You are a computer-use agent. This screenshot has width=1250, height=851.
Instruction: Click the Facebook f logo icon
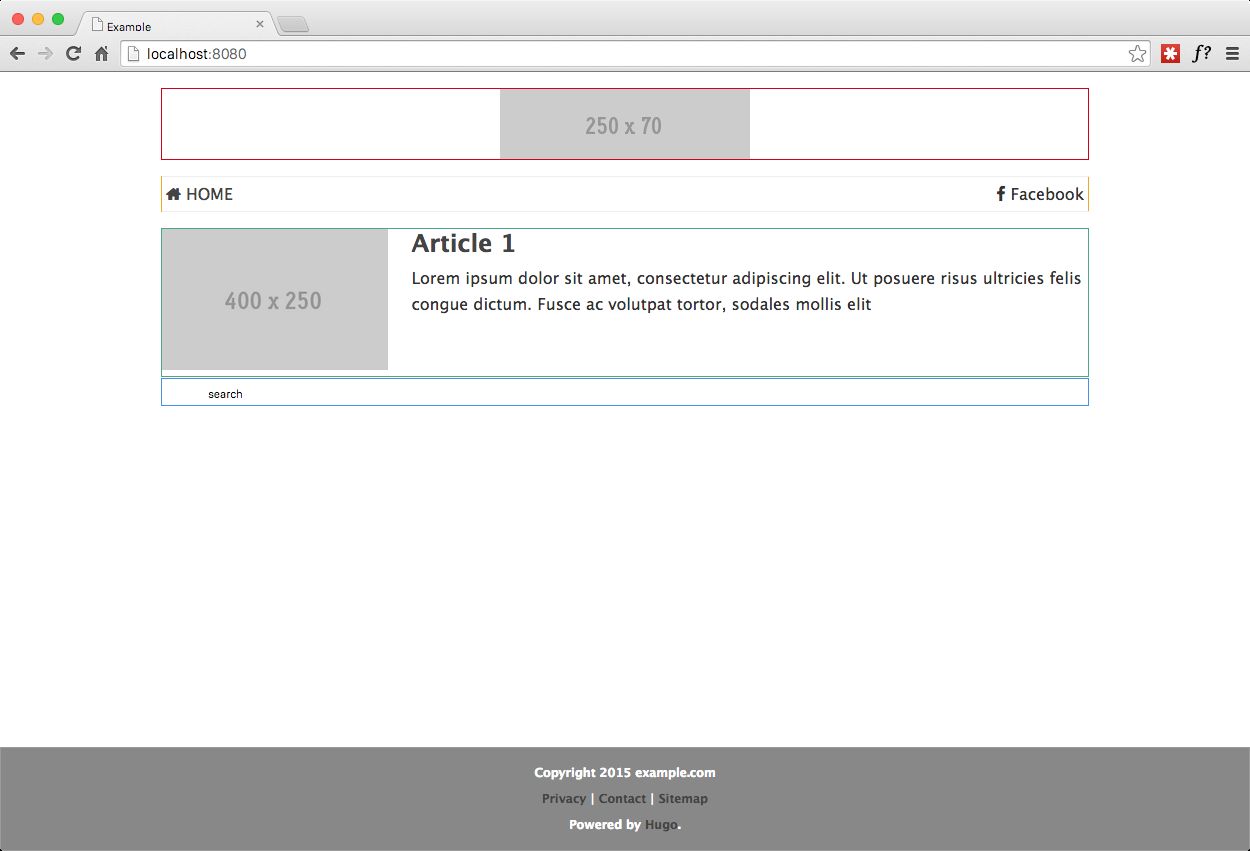[x=1000, y=194]
